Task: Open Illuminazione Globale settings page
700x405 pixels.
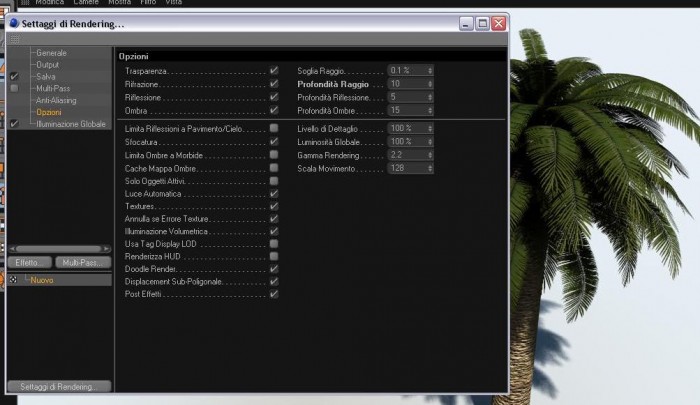Action: click(71, 124)
